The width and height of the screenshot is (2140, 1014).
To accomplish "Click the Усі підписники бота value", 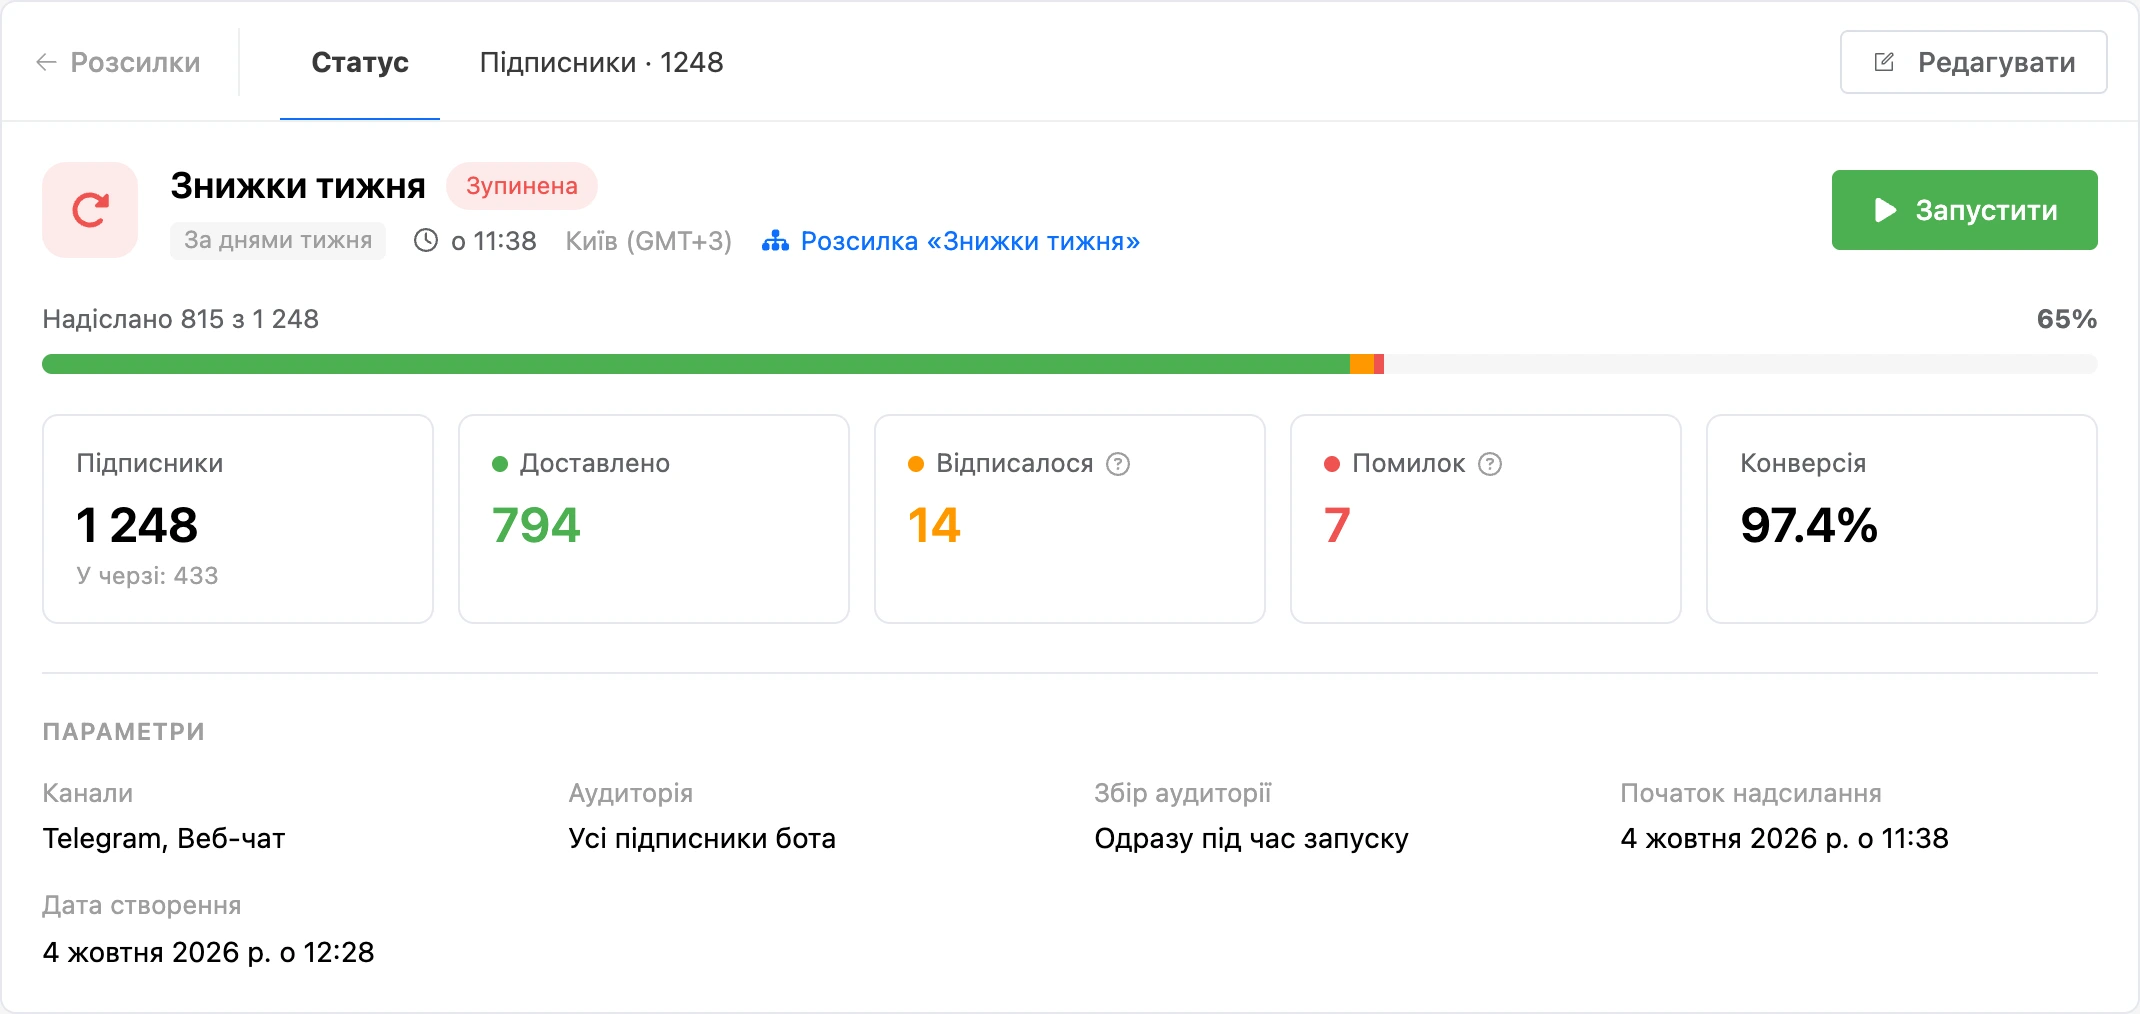I will tap(702, 838).
